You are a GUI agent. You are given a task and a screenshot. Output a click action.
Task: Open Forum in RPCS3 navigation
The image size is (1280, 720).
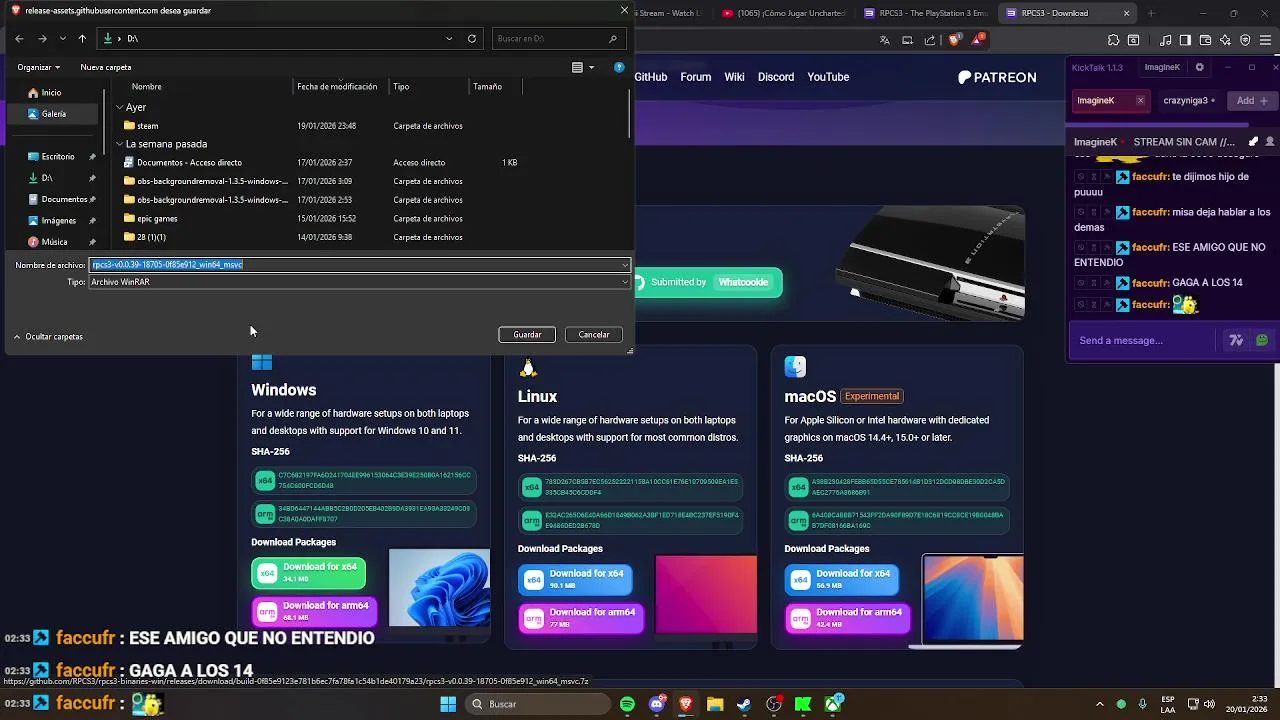696,77
